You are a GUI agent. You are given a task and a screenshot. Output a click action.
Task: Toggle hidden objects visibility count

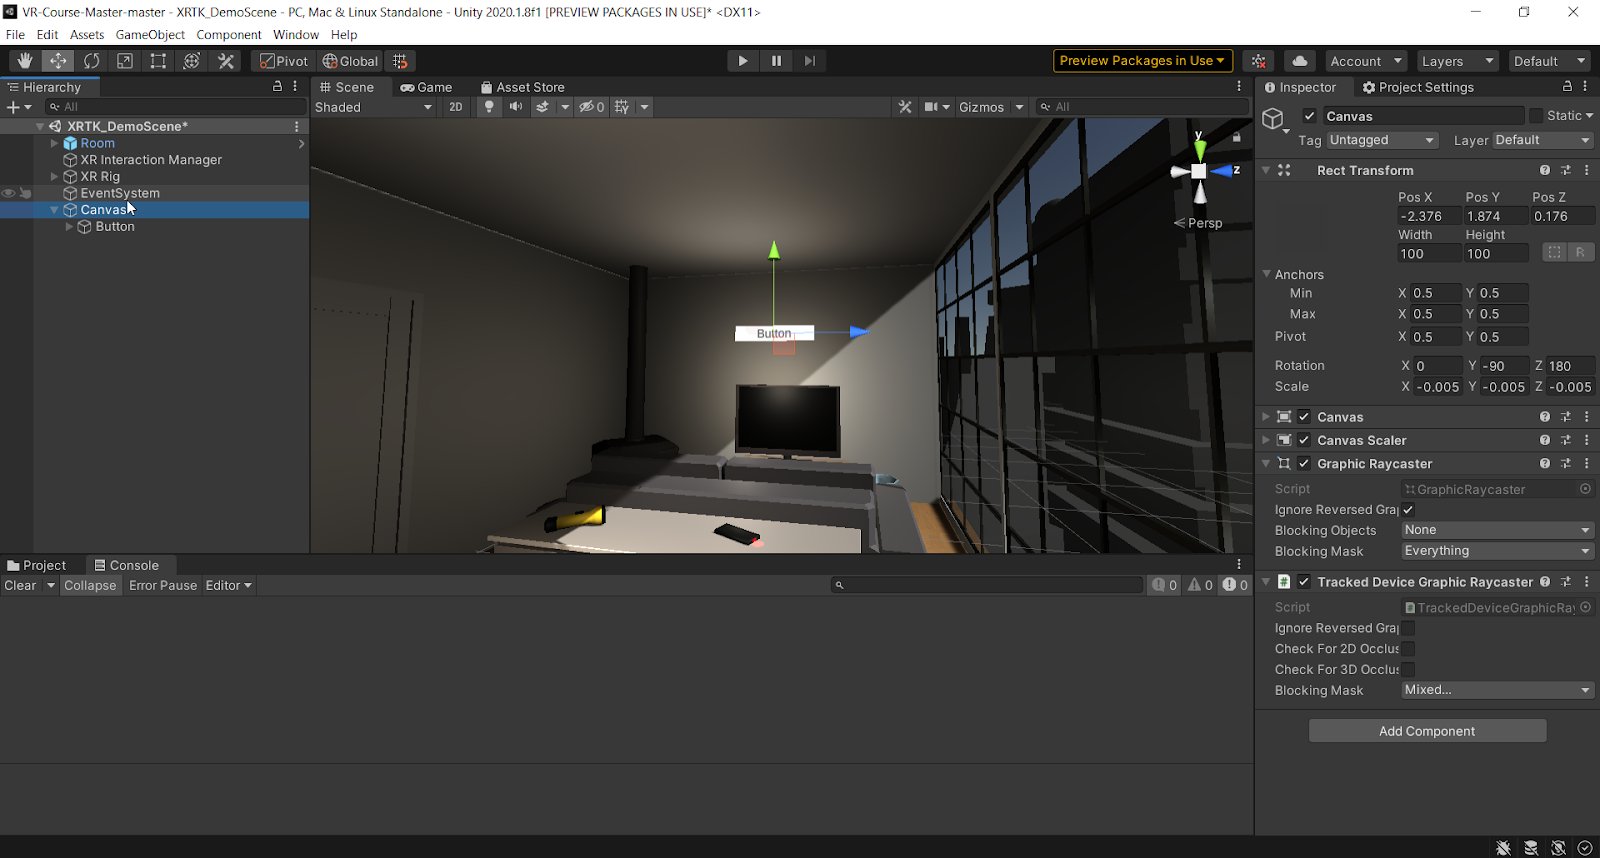click(x=592, y=107)
